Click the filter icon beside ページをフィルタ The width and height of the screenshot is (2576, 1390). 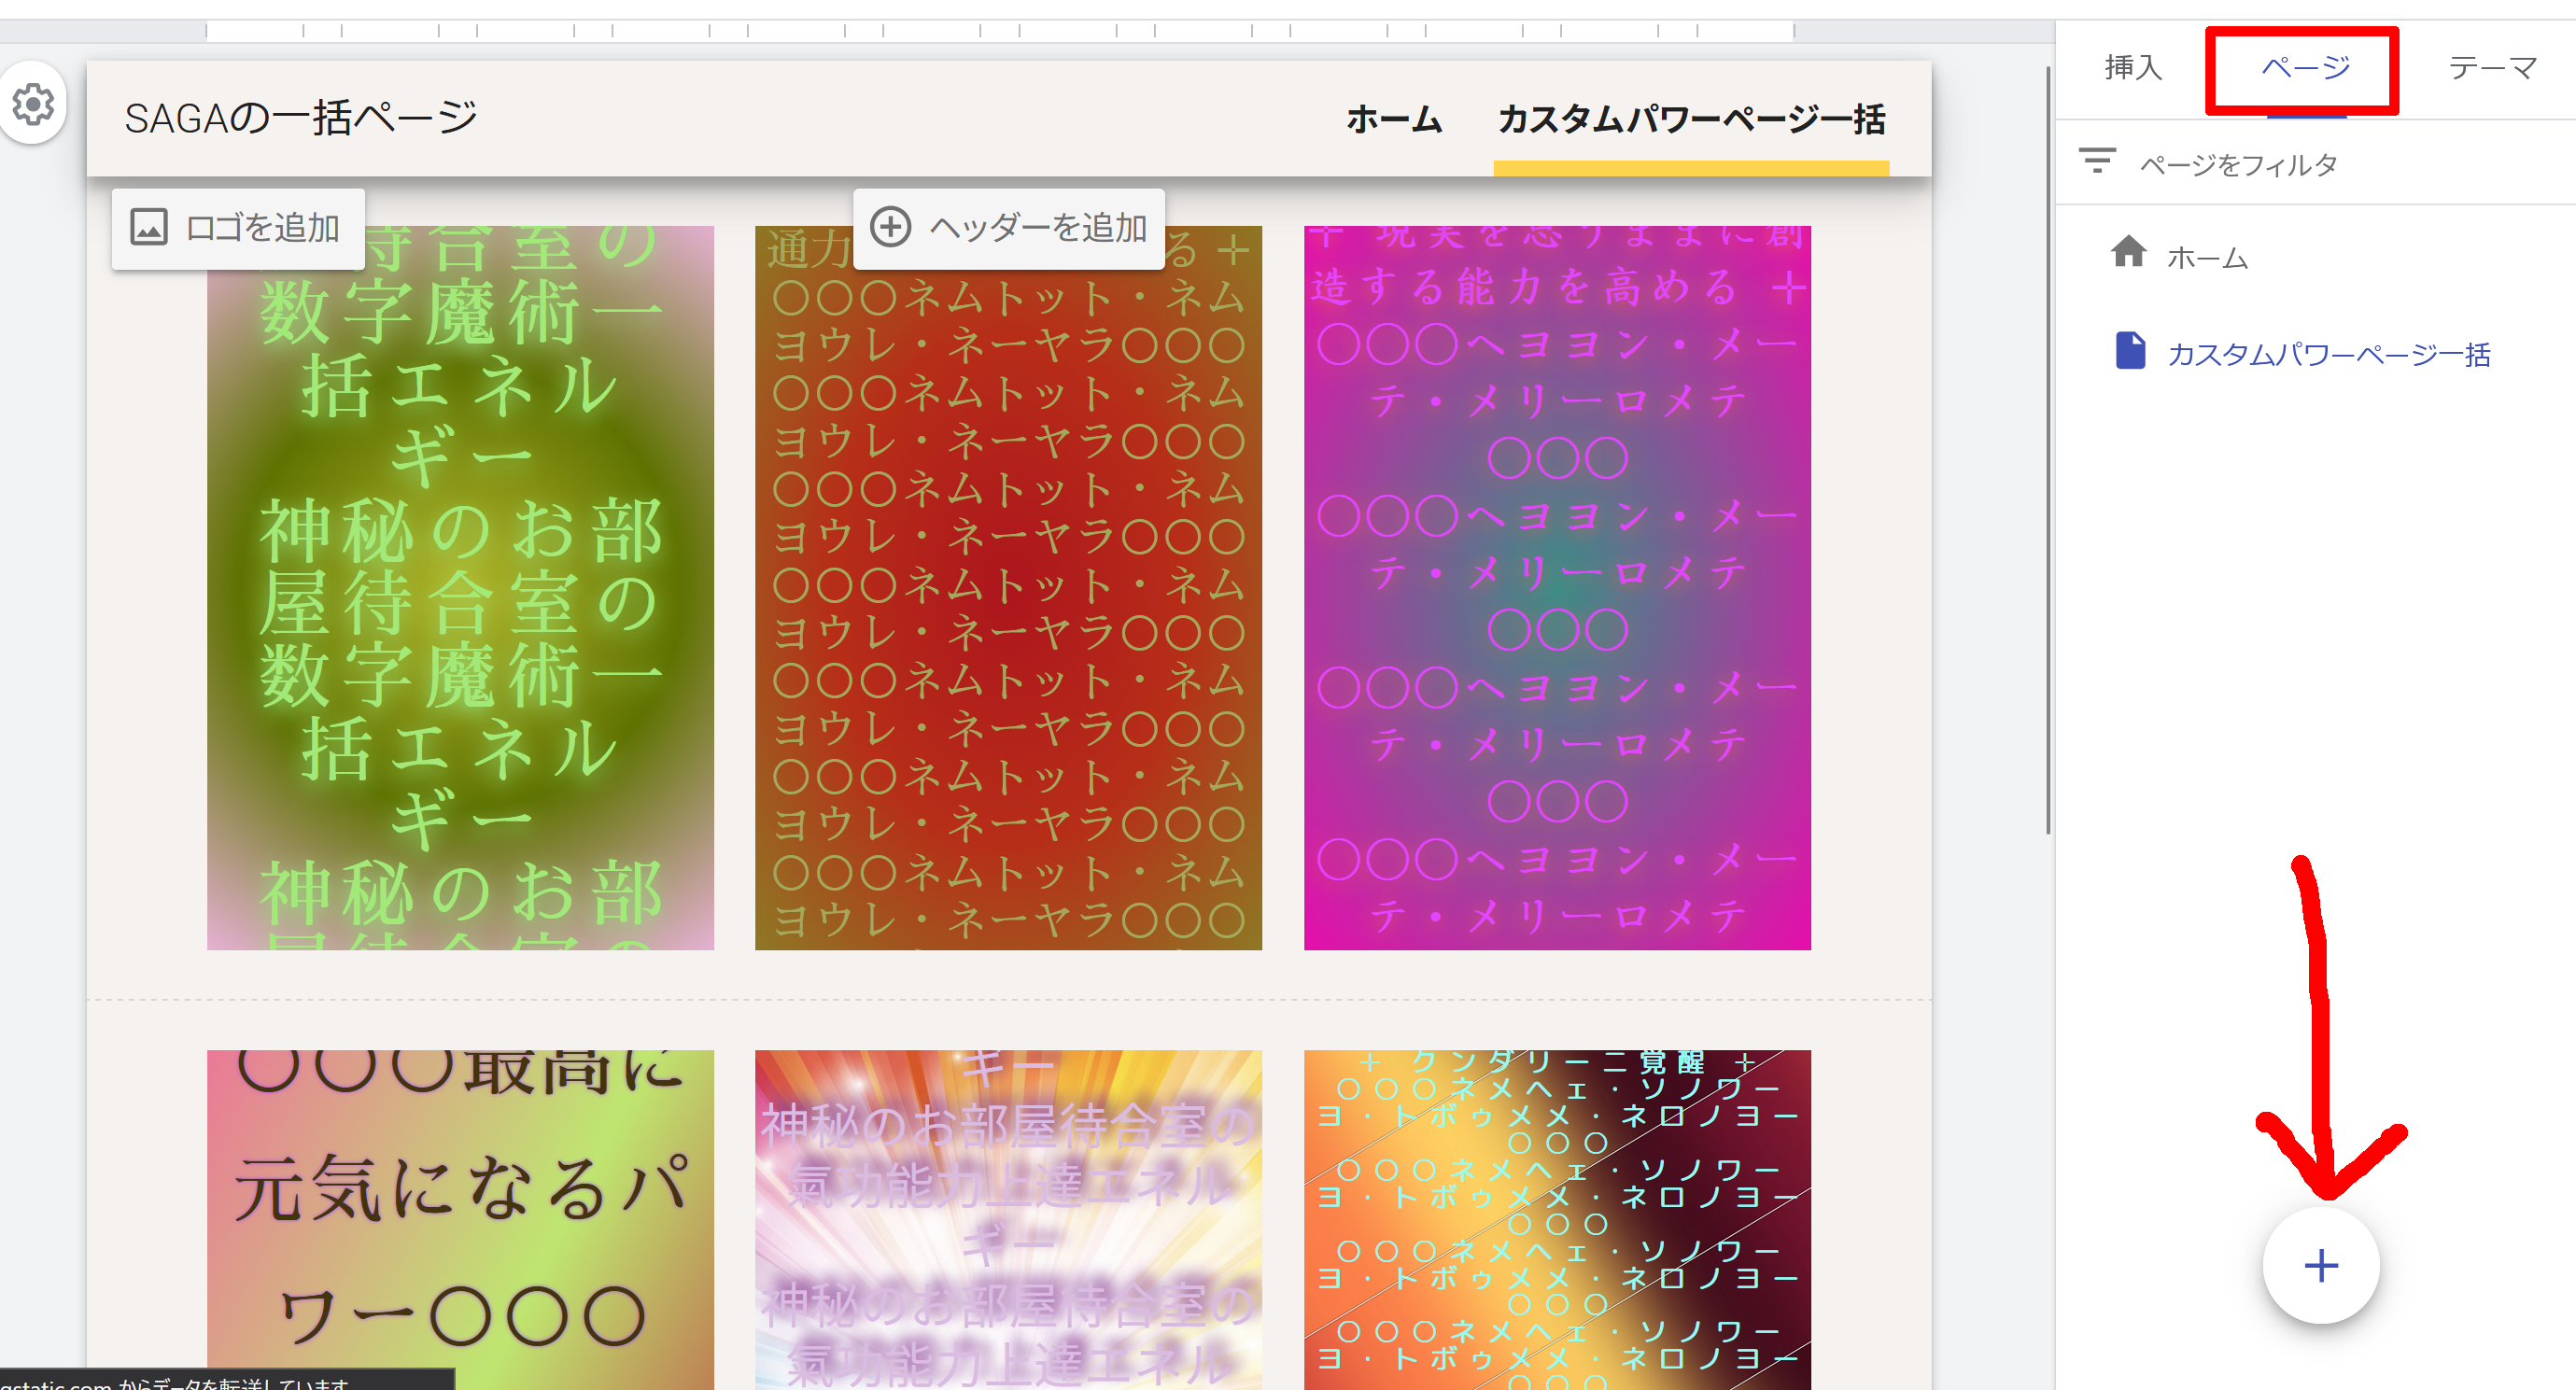pos(2097,161)
